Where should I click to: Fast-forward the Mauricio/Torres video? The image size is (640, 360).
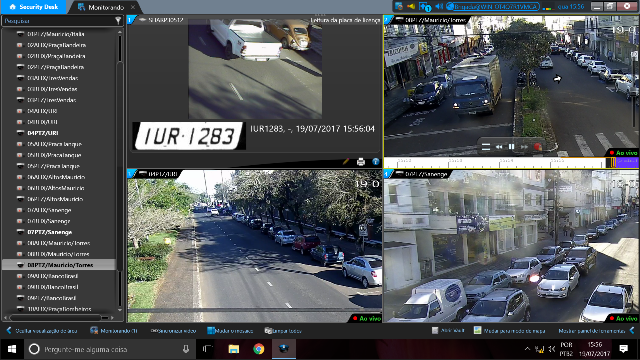[524, 147]
